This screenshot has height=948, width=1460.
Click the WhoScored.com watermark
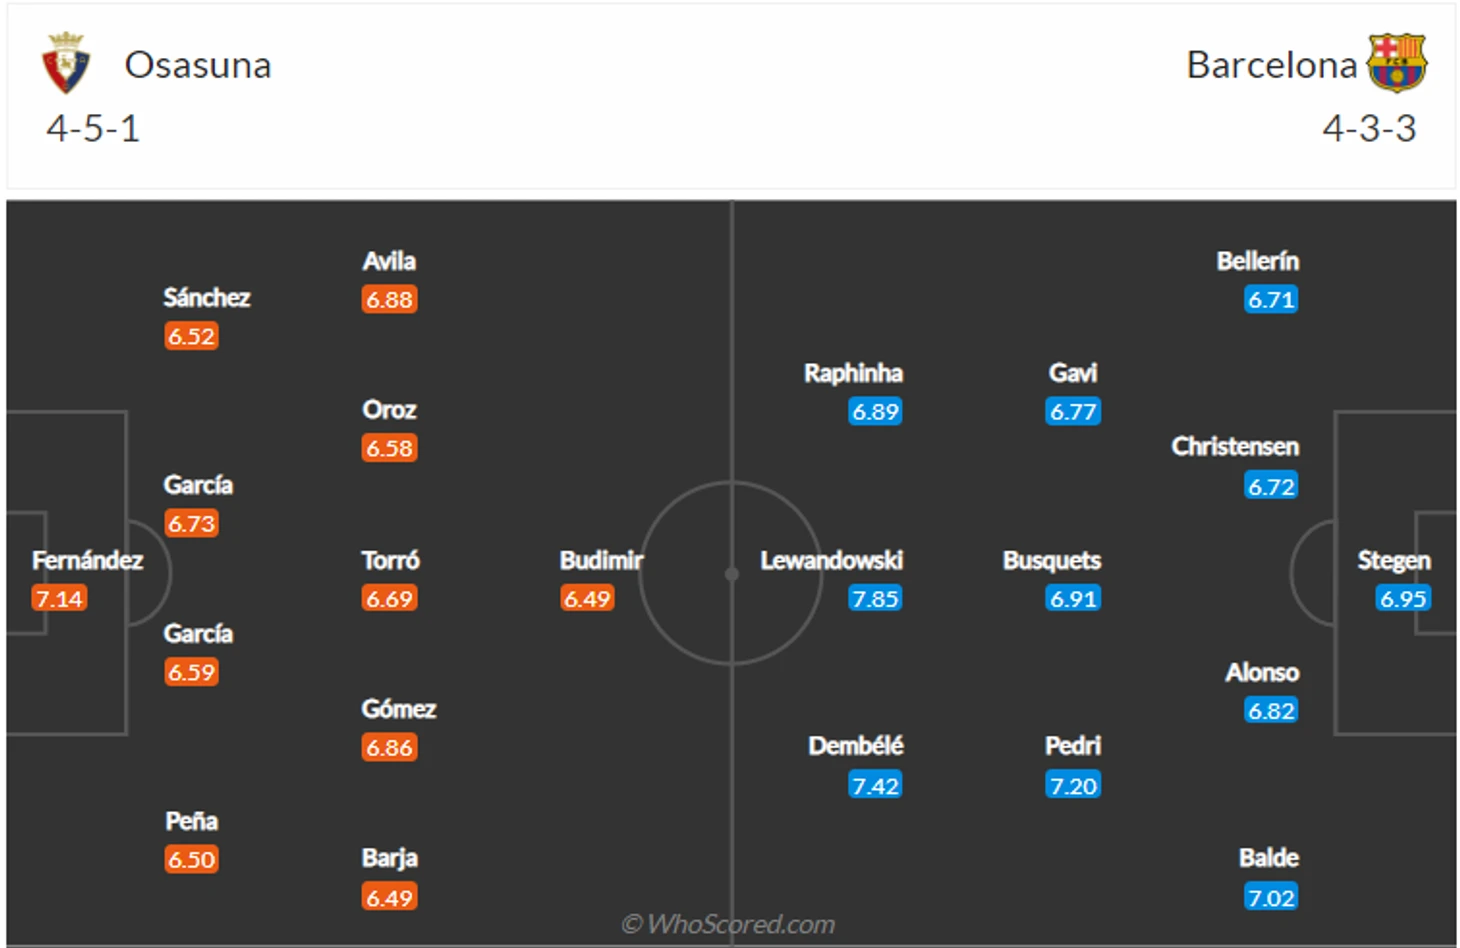tap(728, 924)
